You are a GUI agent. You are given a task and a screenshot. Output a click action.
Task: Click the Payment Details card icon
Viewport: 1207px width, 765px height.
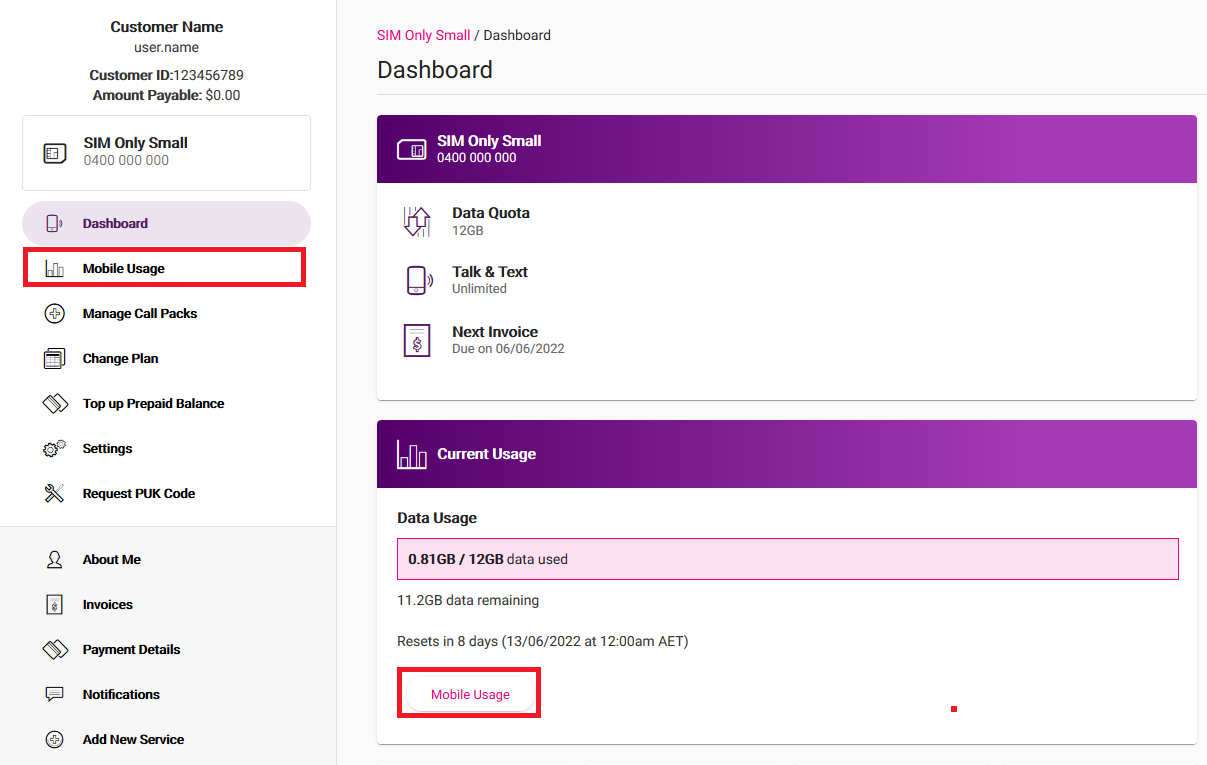(x=55, y=650)
